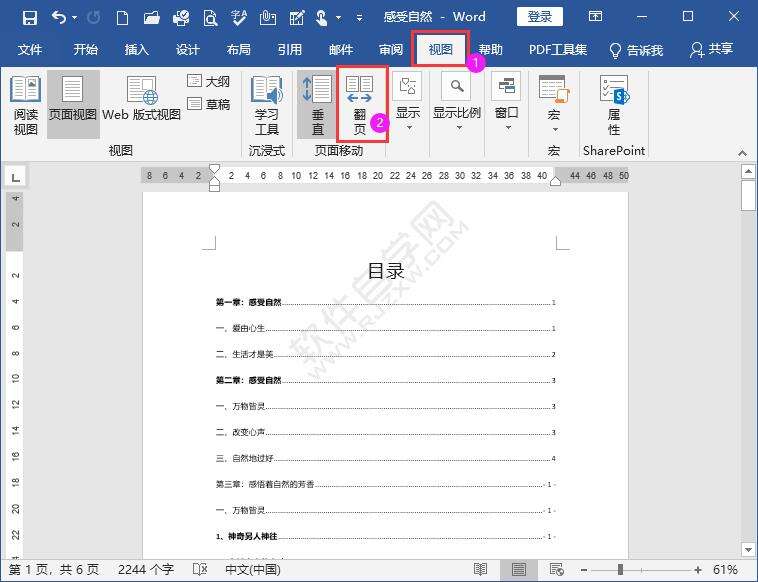758x582 pixels.
Task: Switch to 大纲 outline view
Action: [208, 81]
